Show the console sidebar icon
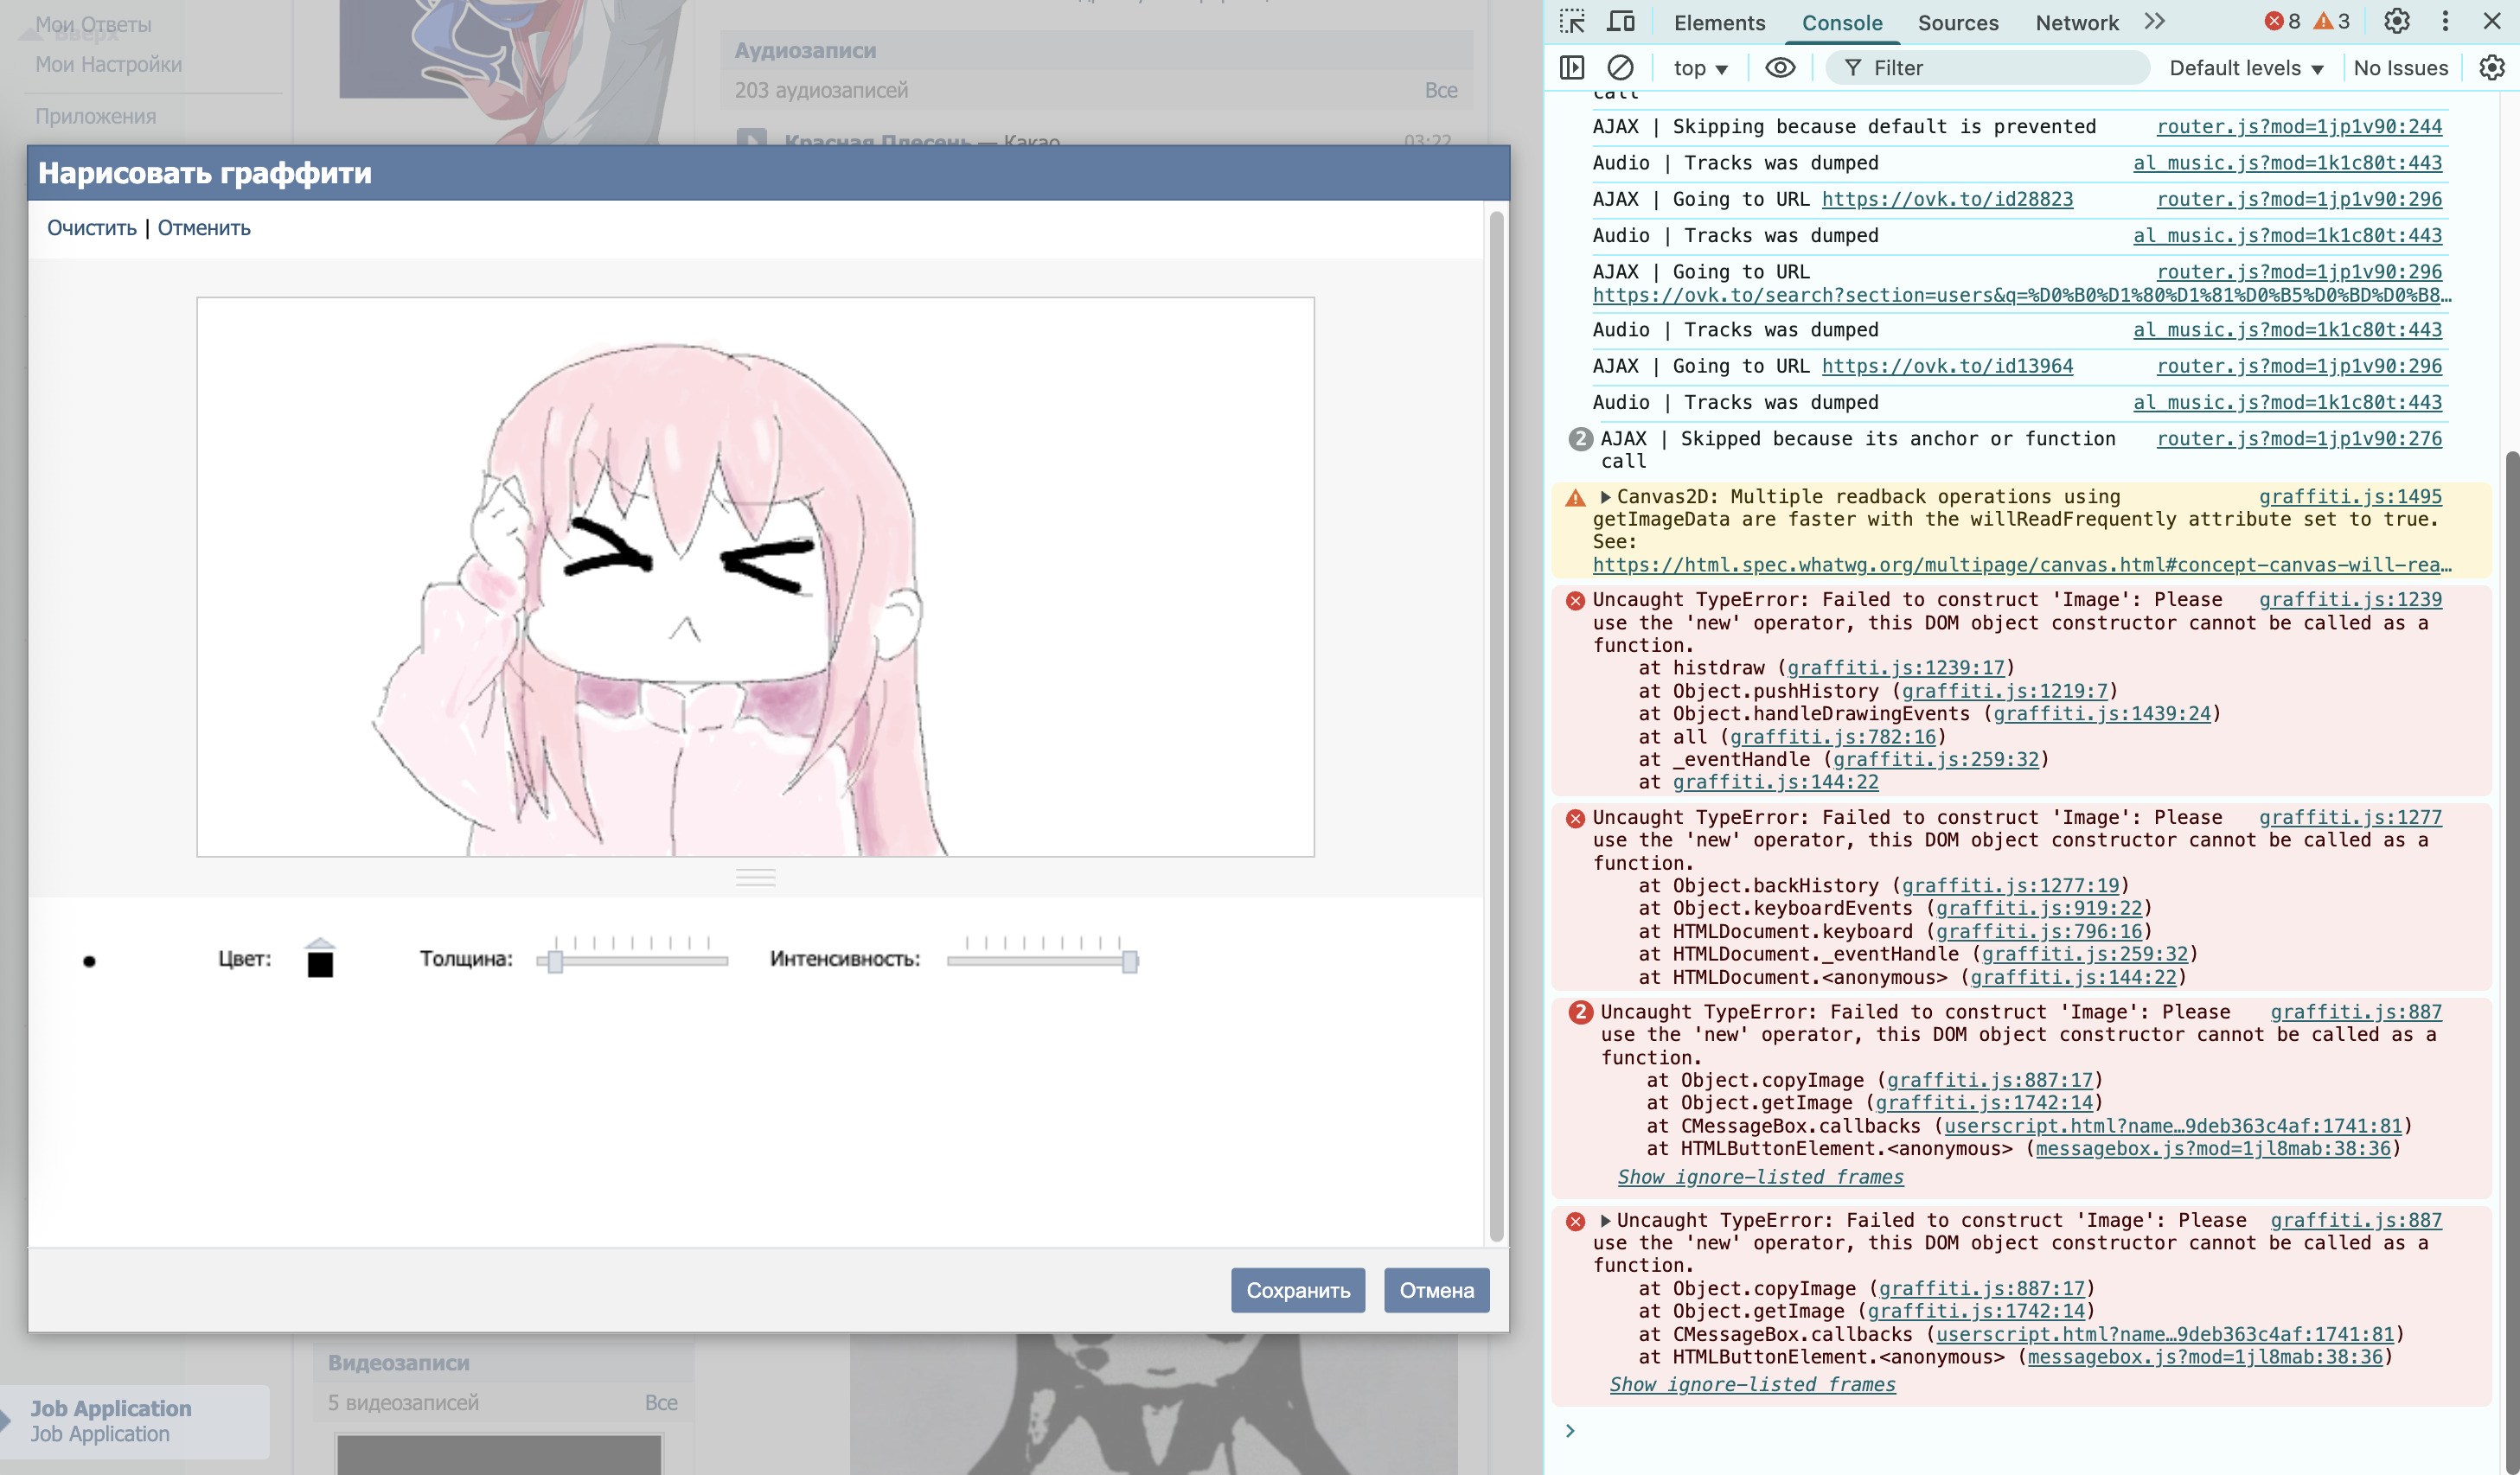Screen dimensions: 2520x1475 1572,68
